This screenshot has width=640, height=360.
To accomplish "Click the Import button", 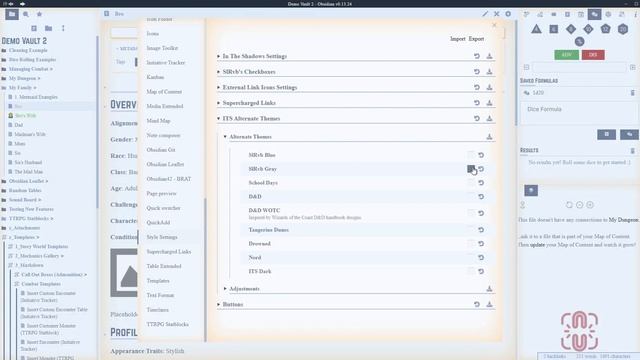I will (x=458, y=39).
